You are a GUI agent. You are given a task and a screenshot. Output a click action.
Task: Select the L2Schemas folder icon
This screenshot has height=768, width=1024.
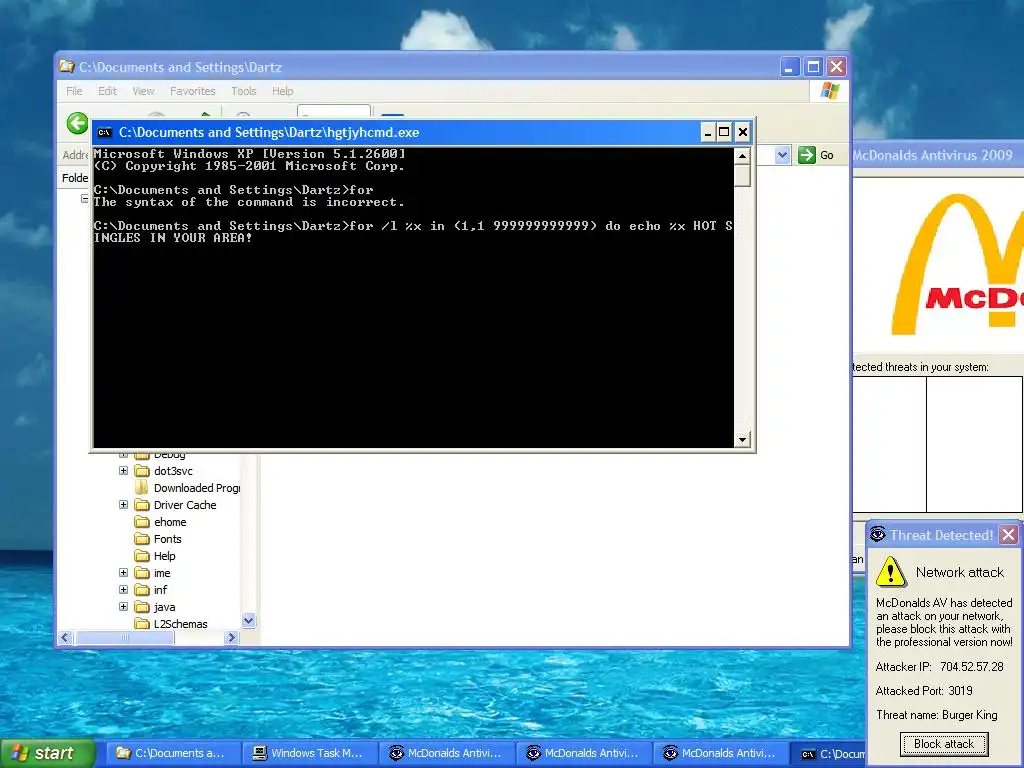pyautogui.click(x=142, y=624)
